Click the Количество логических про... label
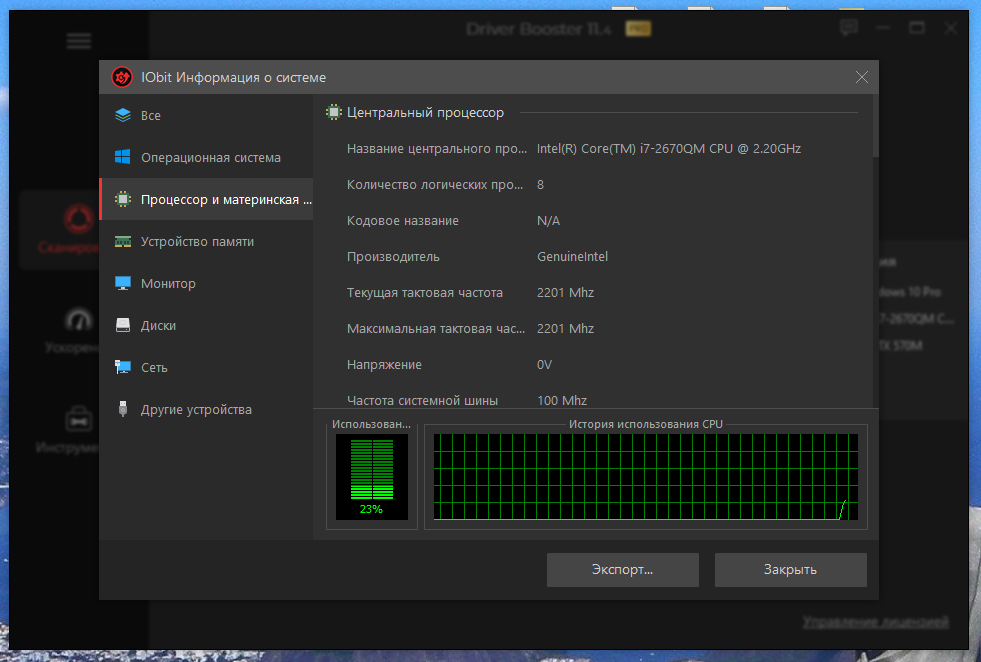 coord(435,185)
